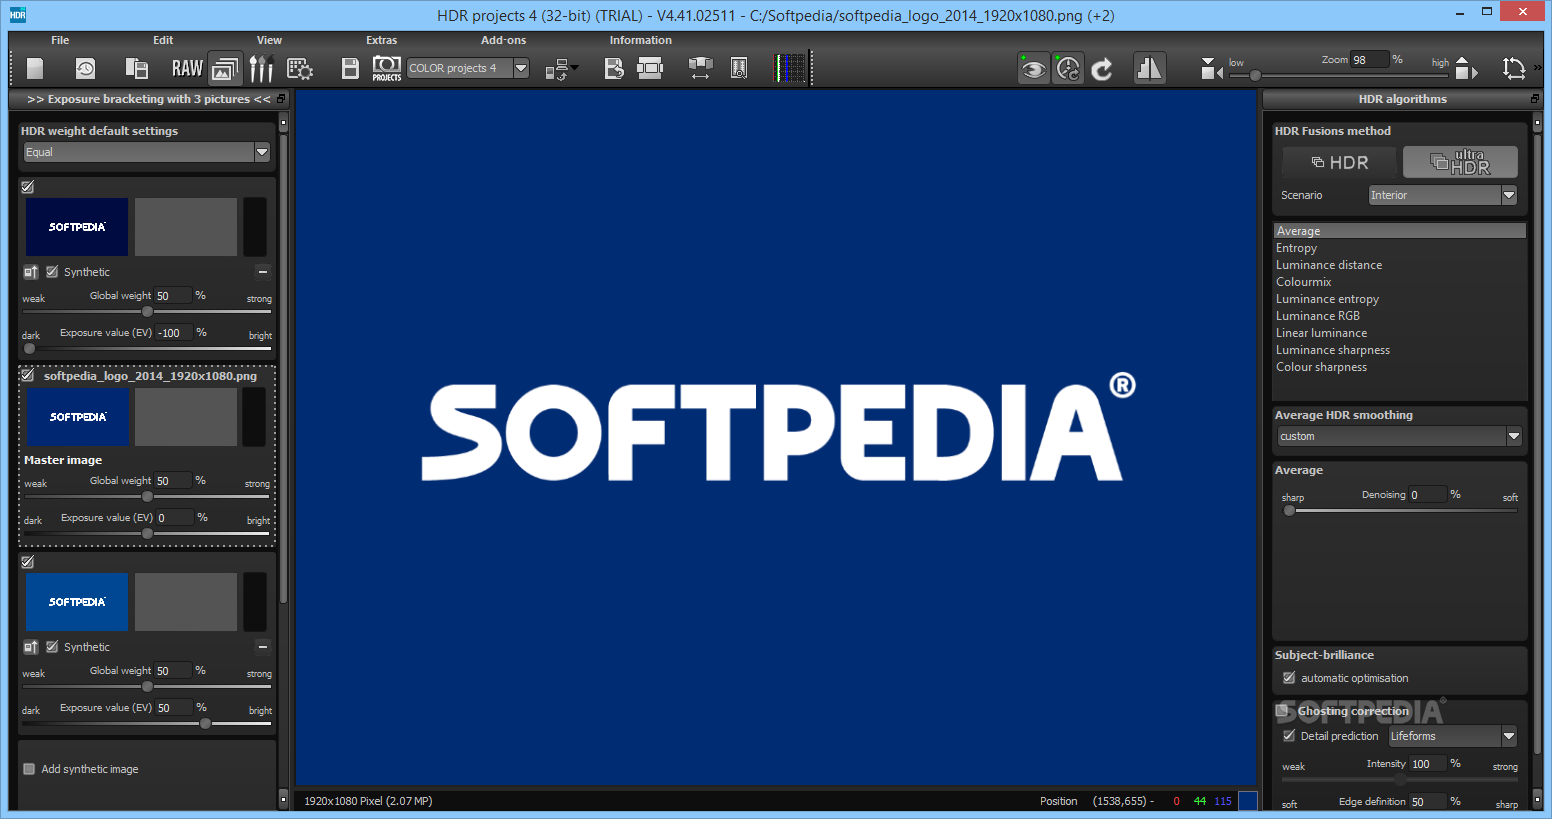Open Lifeforms detail prediction dropdown
Viewport: 1552px width, 819px height.
pos(1452,736)
